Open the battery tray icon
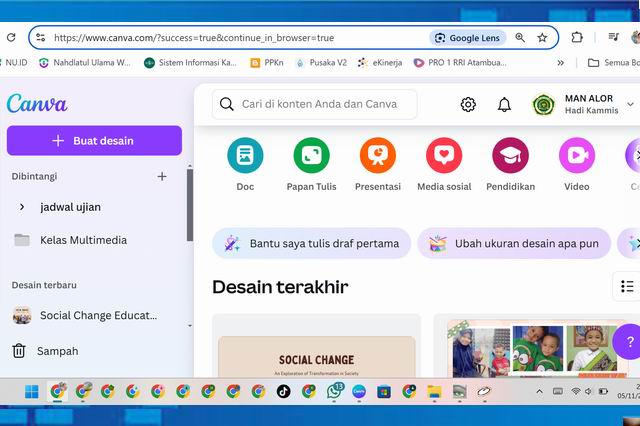The height and width of the screenshot is (426, 640). coord(603,391)
